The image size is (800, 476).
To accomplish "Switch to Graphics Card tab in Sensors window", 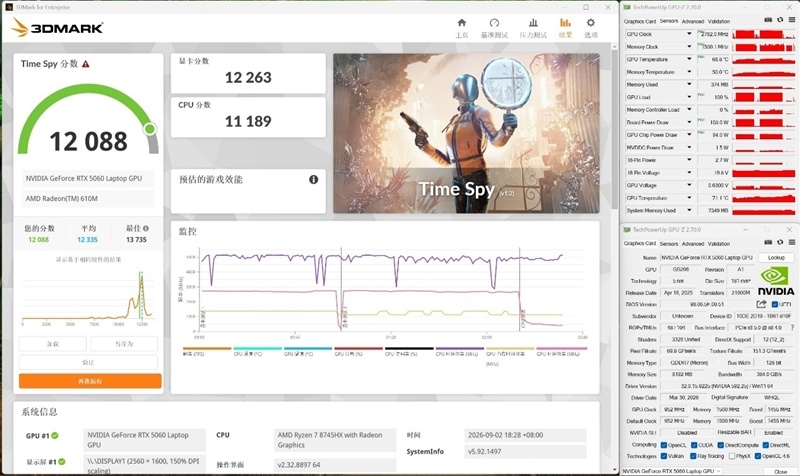I will tap(640, 21).
